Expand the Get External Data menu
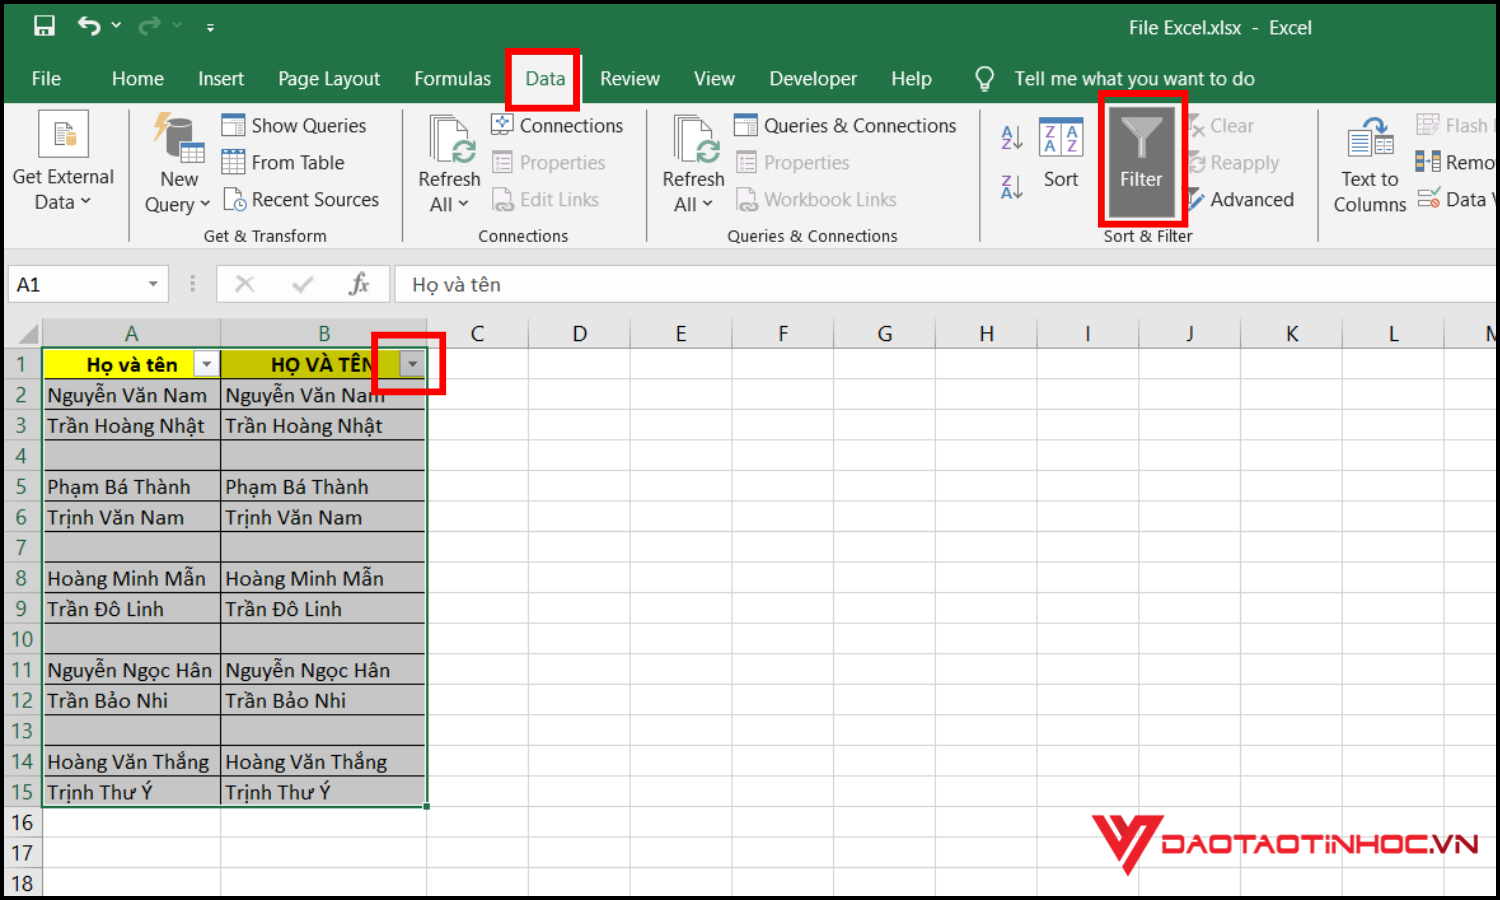This screenshot has height=900, width=1500. pos(63,160)
